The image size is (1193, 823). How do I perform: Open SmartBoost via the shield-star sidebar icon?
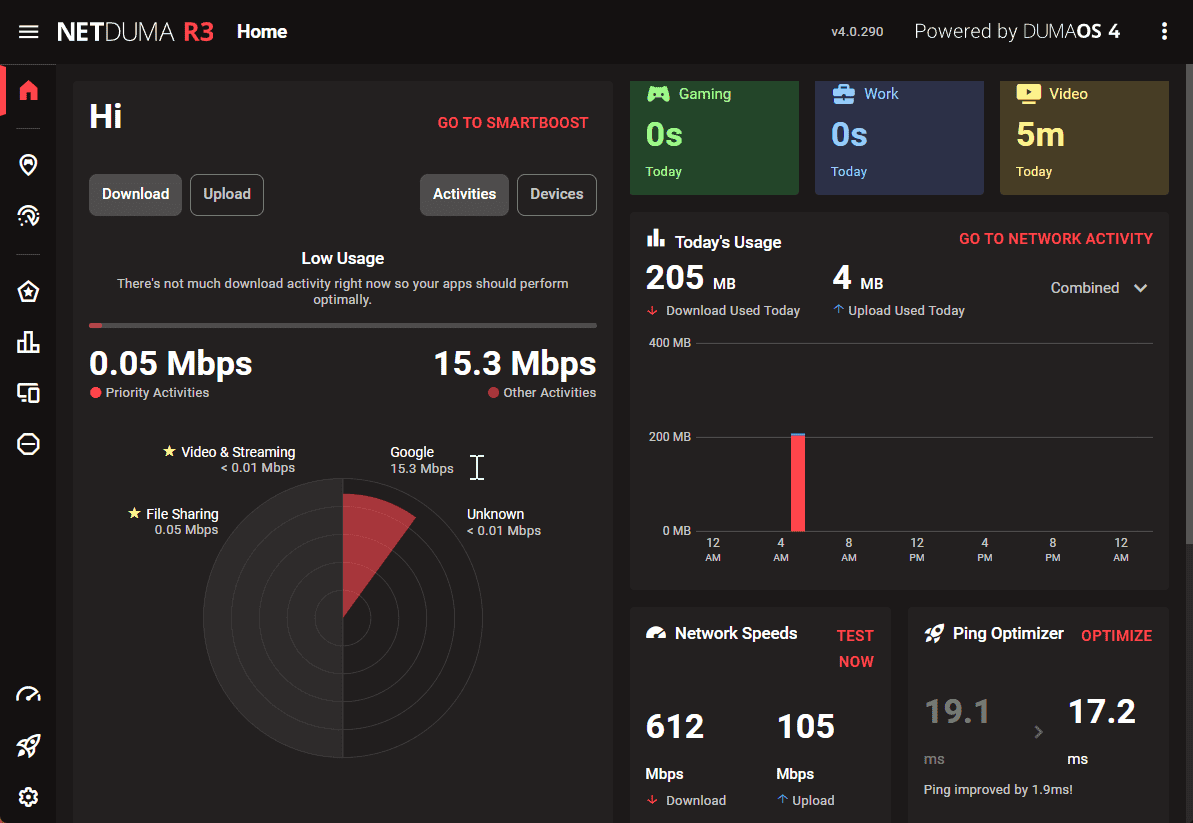(28, 291)
